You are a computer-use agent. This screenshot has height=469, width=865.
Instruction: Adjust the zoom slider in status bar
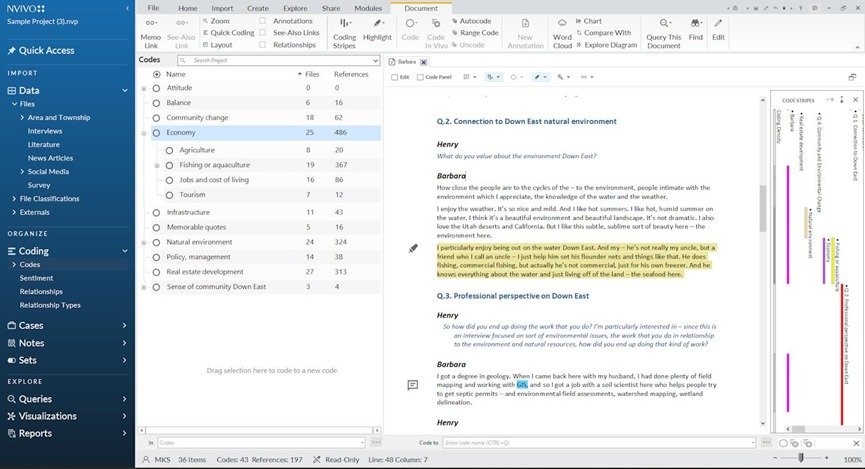pyautogui.click(x=800, y=457)
